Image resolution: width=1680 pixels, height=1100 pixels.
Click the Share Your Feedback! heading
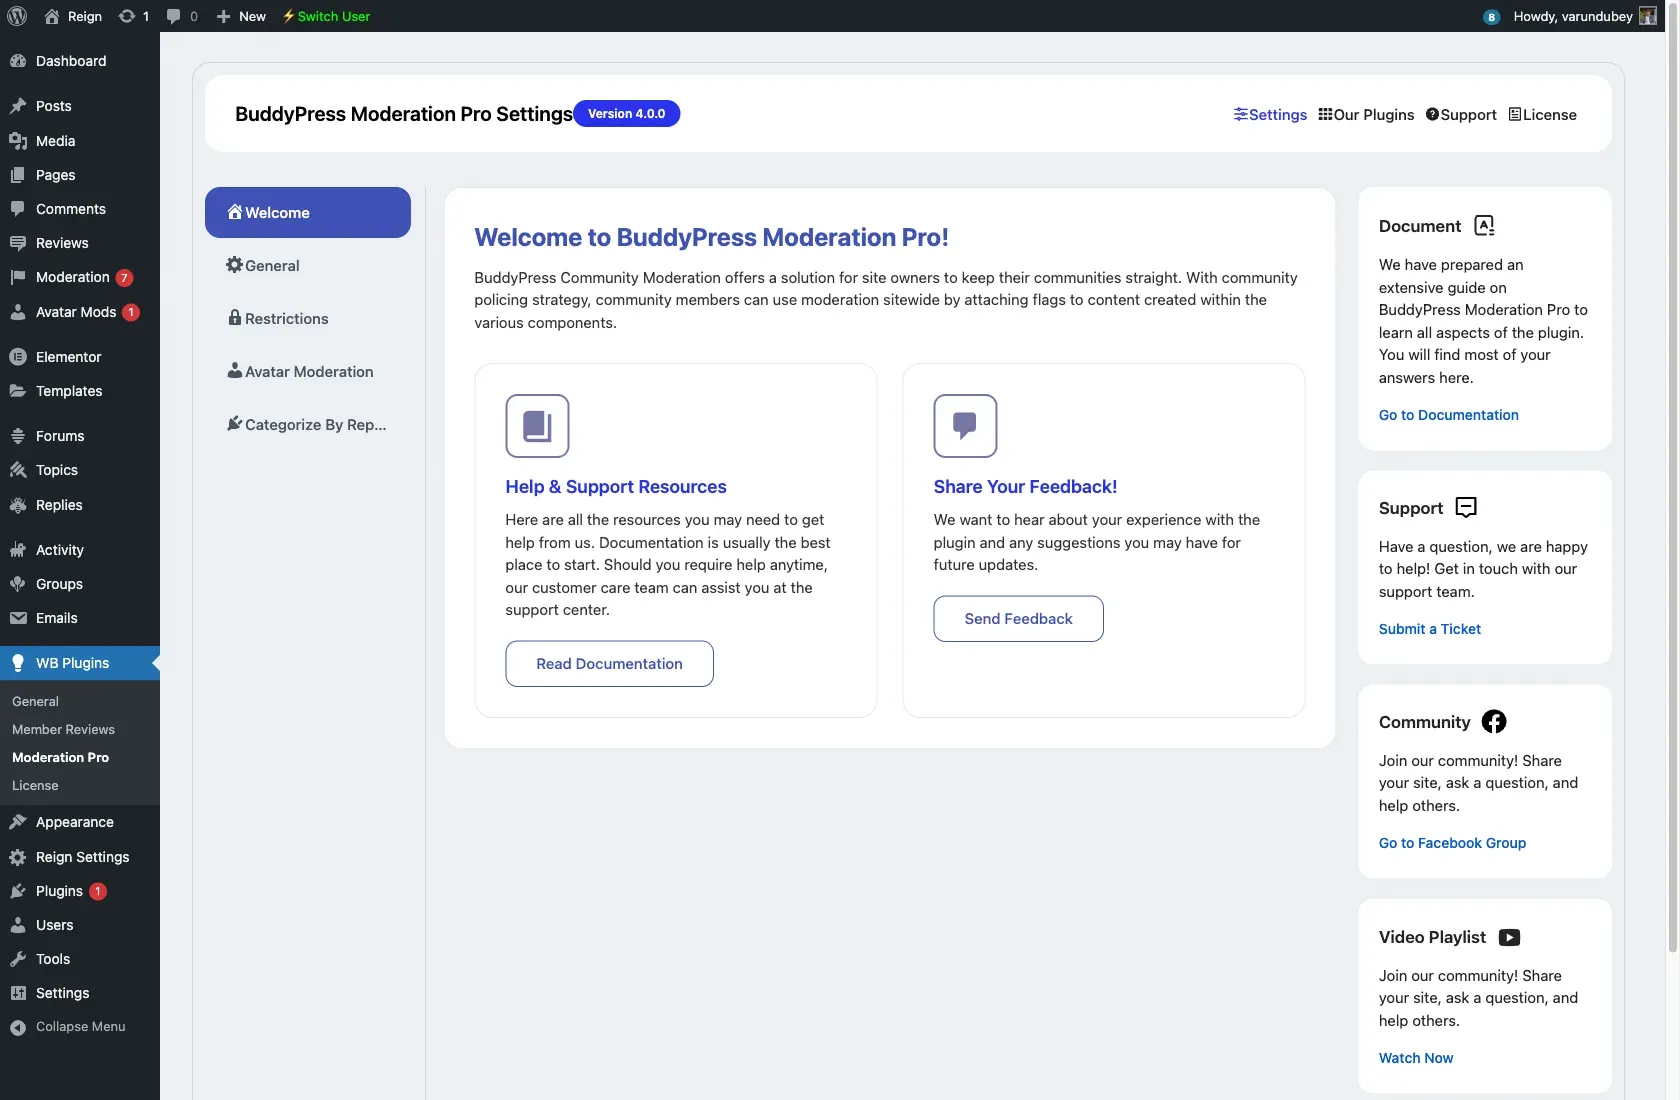pos(1025,487)
